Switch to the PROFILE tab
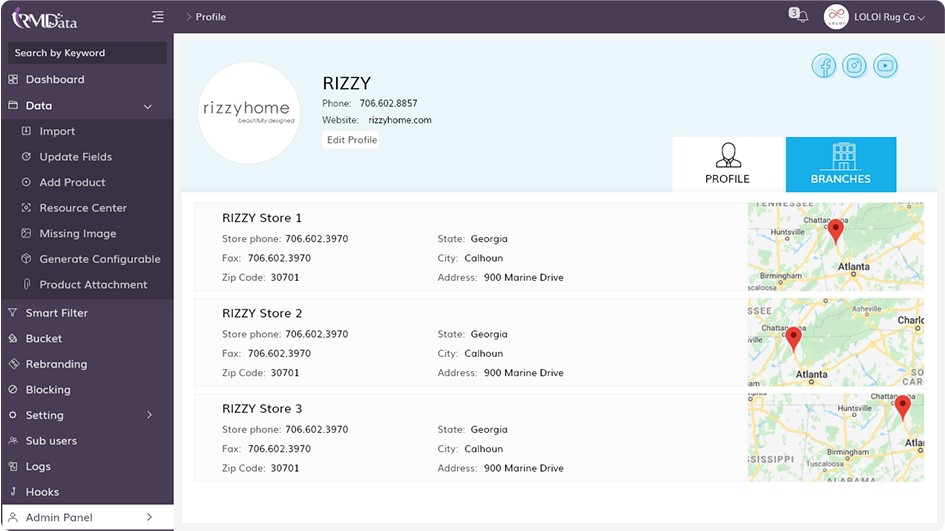The height and width of the screenshot is (531, 945). (727, 164)
